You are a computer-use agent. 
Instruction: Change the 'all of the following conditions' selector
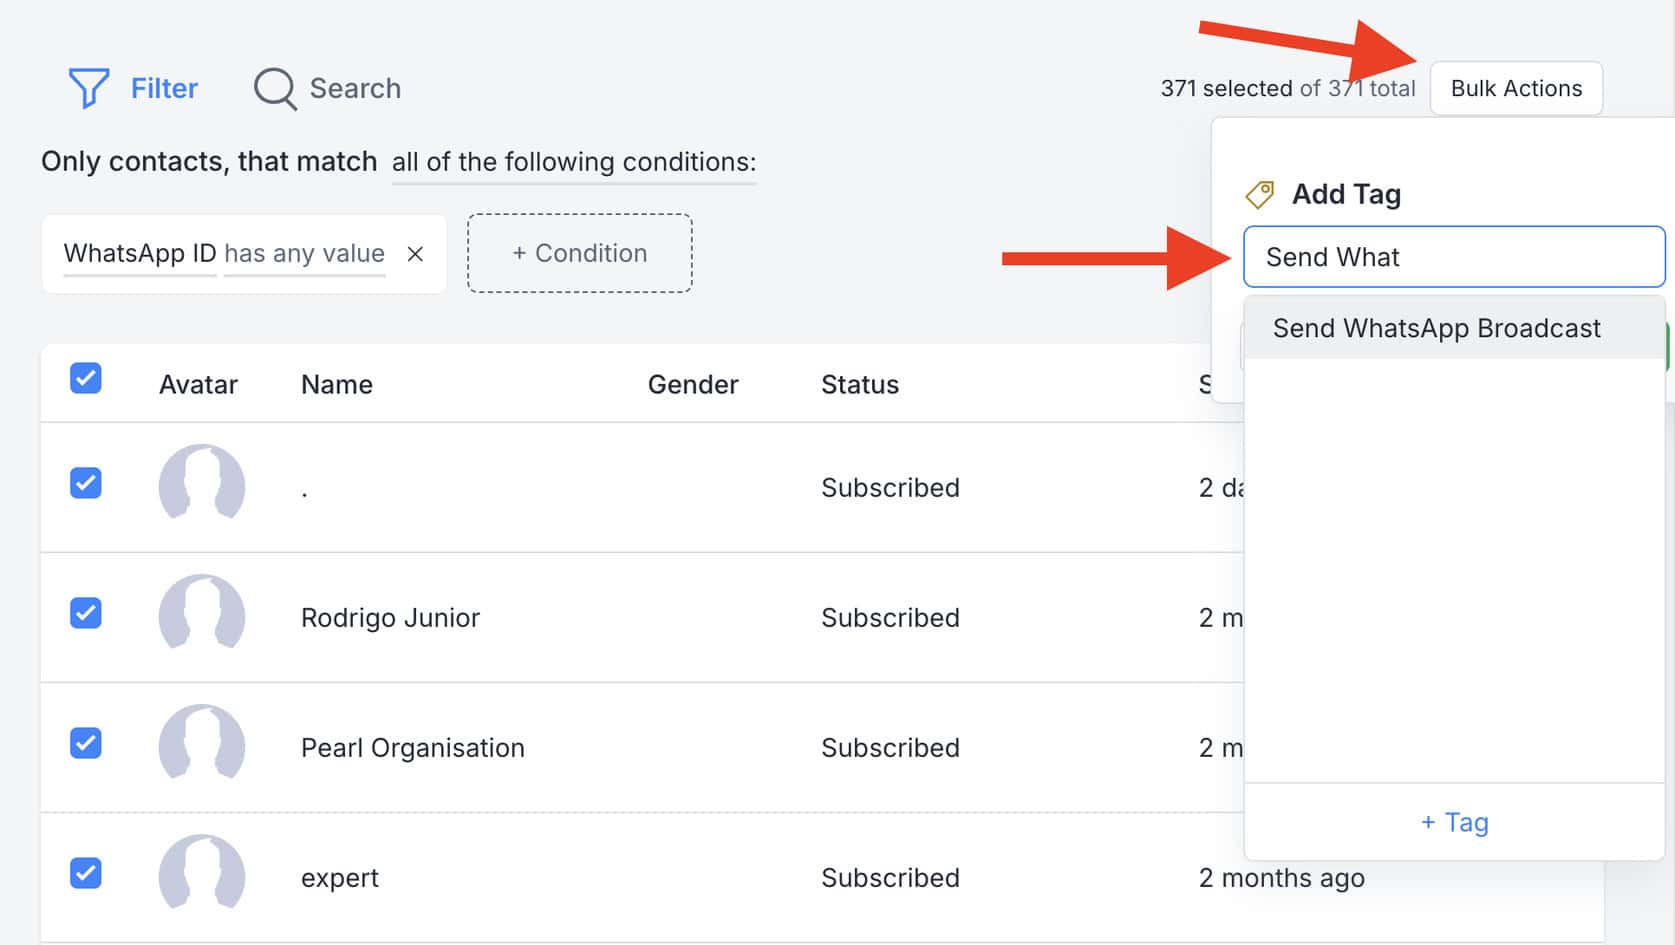(573, 162)
